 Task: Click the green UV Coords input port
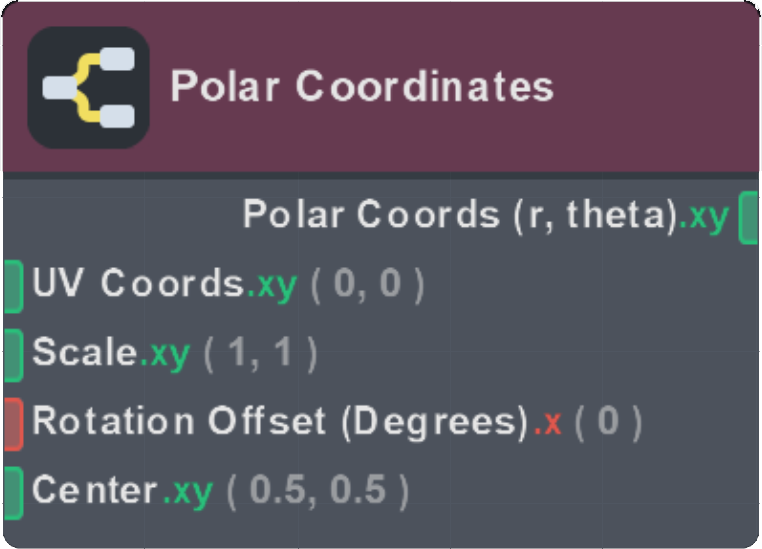click(12, 285)
